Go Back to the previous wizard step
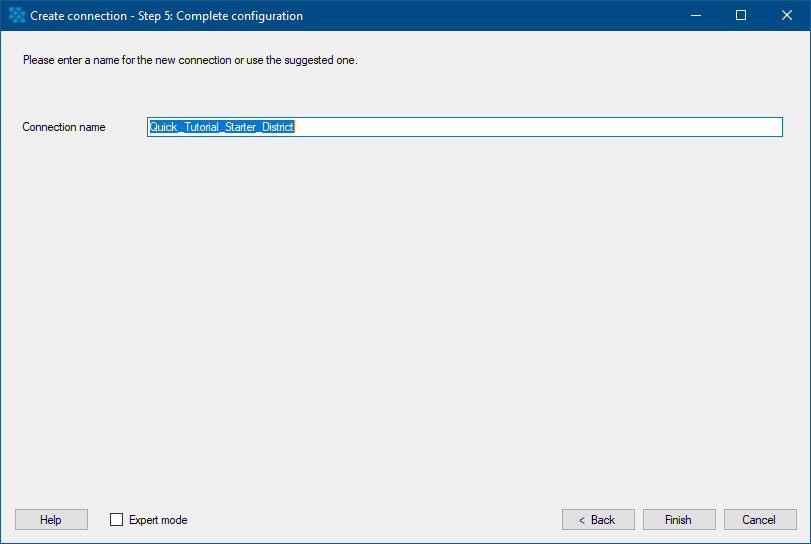811x544 pixels. pyautogui.click(x=598, y=519)
